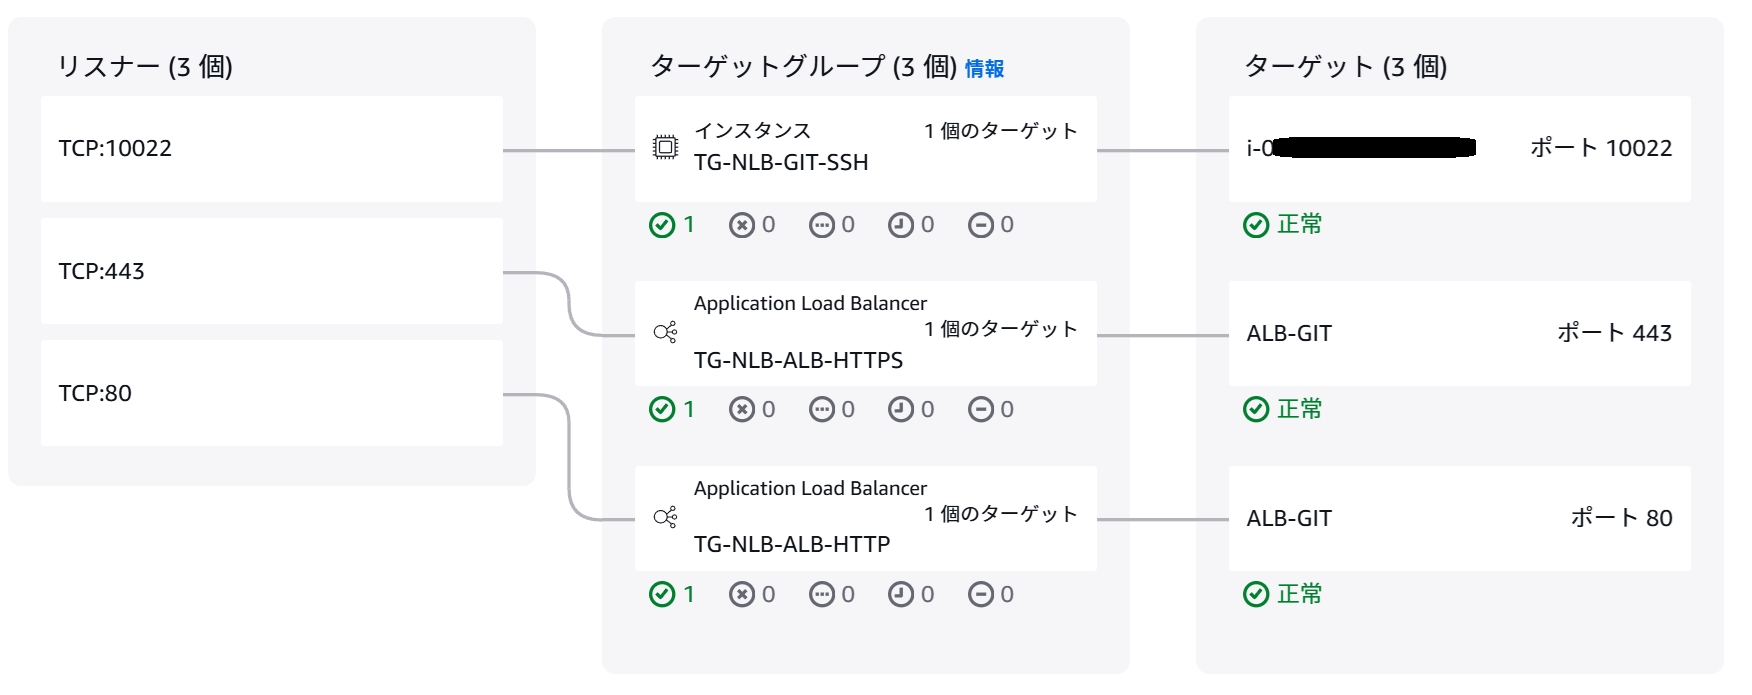This screenshot has height=695, width=1752.
Task: Click the redacted instance ID target
Action: 1361,148
